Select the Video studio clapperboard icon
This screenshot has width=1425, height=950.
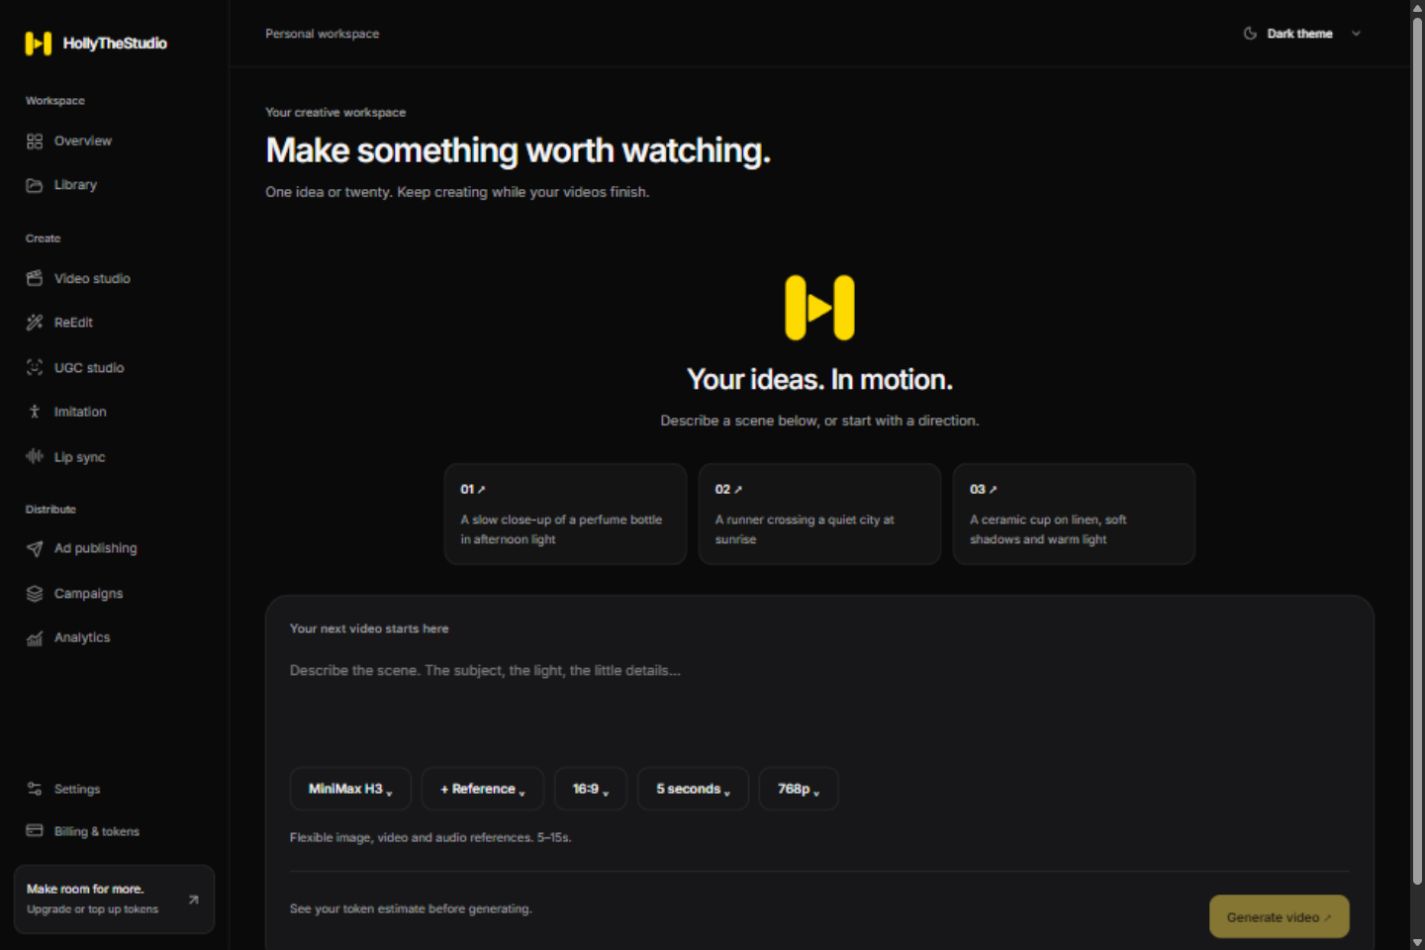click(35, 278)
